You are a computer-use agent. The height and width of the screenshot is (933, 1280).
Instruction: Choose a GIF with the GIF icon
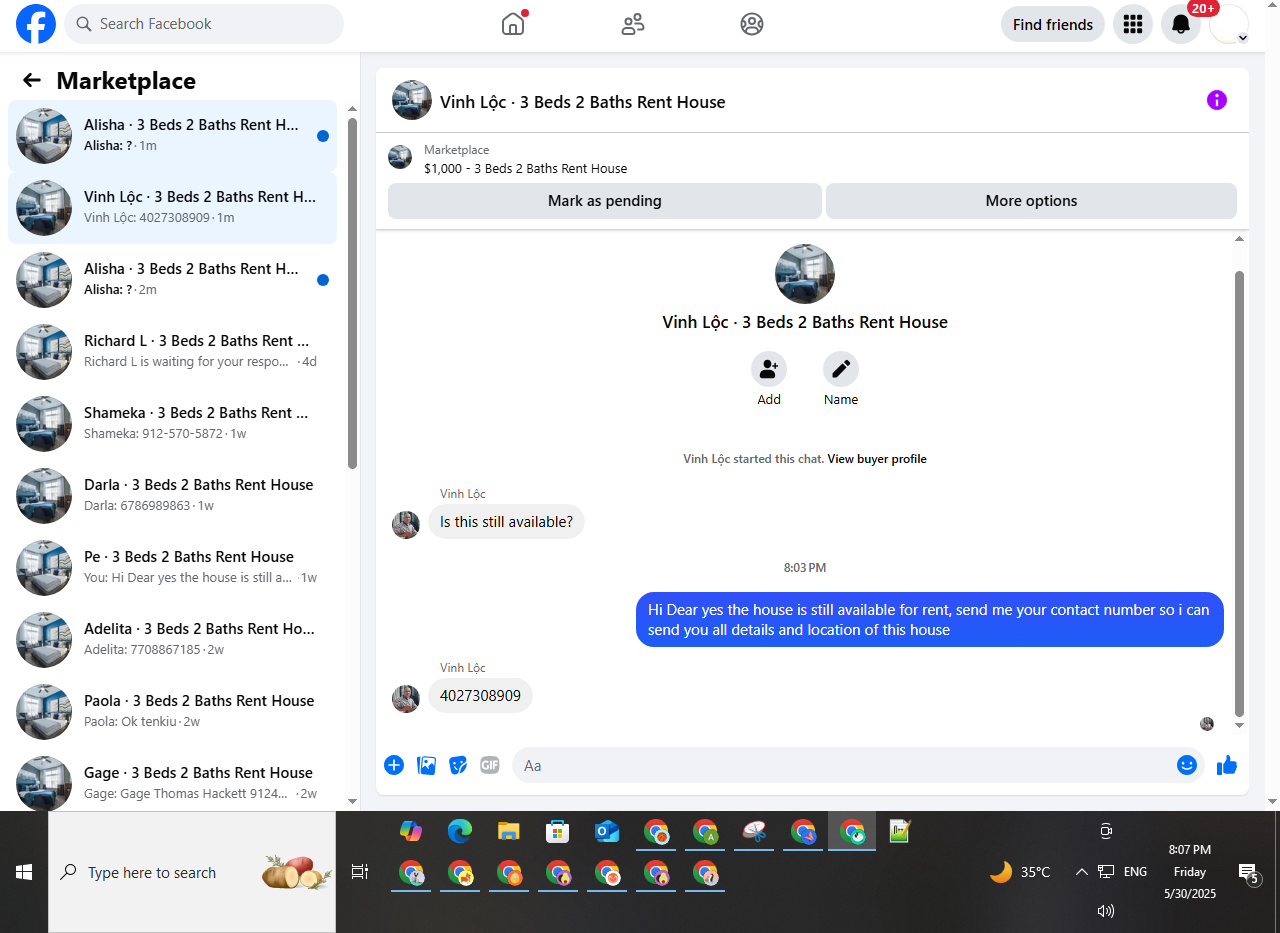[489, 765]
